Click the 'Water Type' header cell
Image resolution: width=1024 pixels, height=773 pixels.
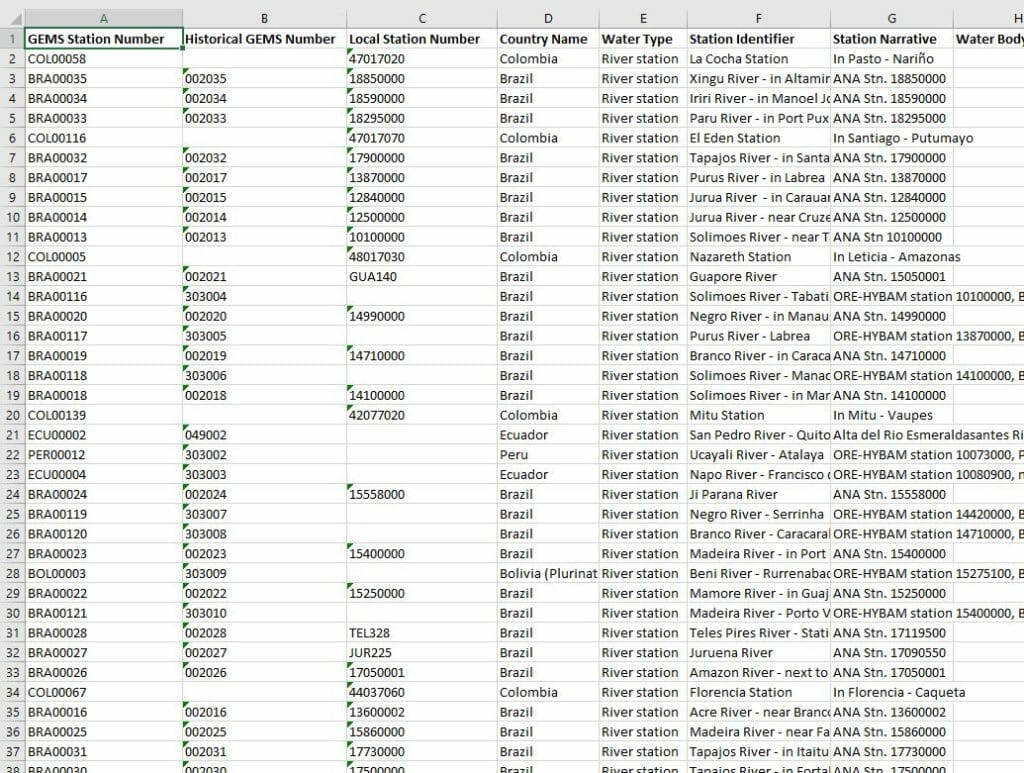pos(643,39)
